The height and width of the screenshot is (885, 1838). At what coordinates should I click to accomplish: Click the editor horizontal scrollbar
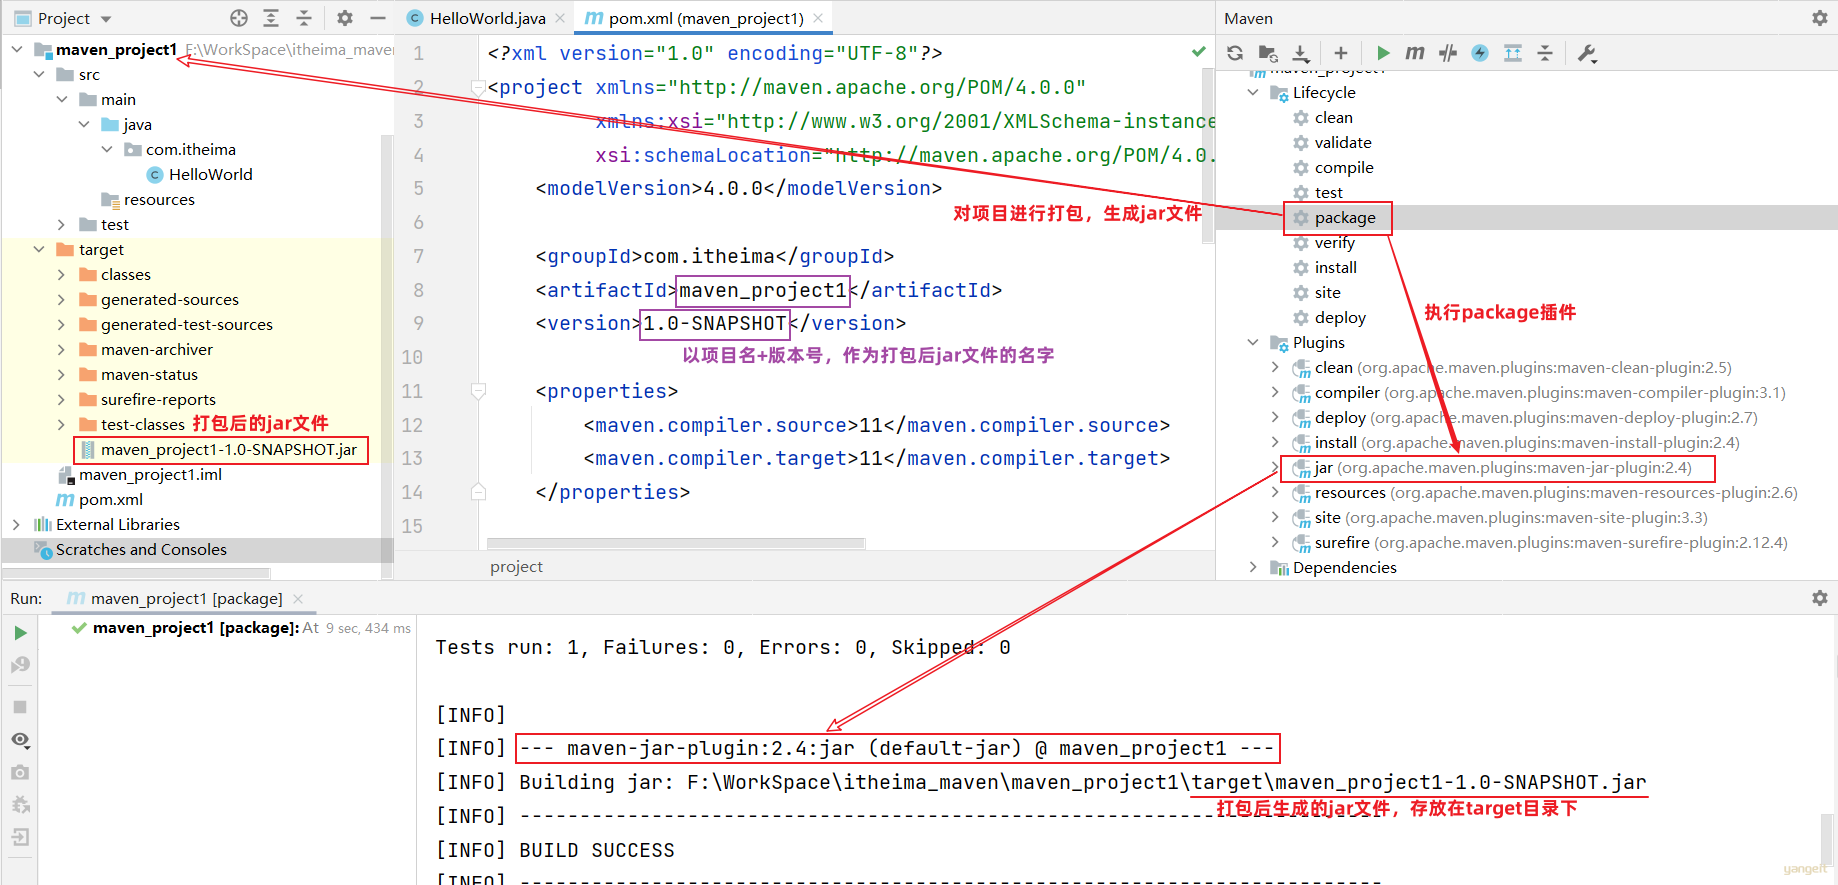[x=676, y=544]
